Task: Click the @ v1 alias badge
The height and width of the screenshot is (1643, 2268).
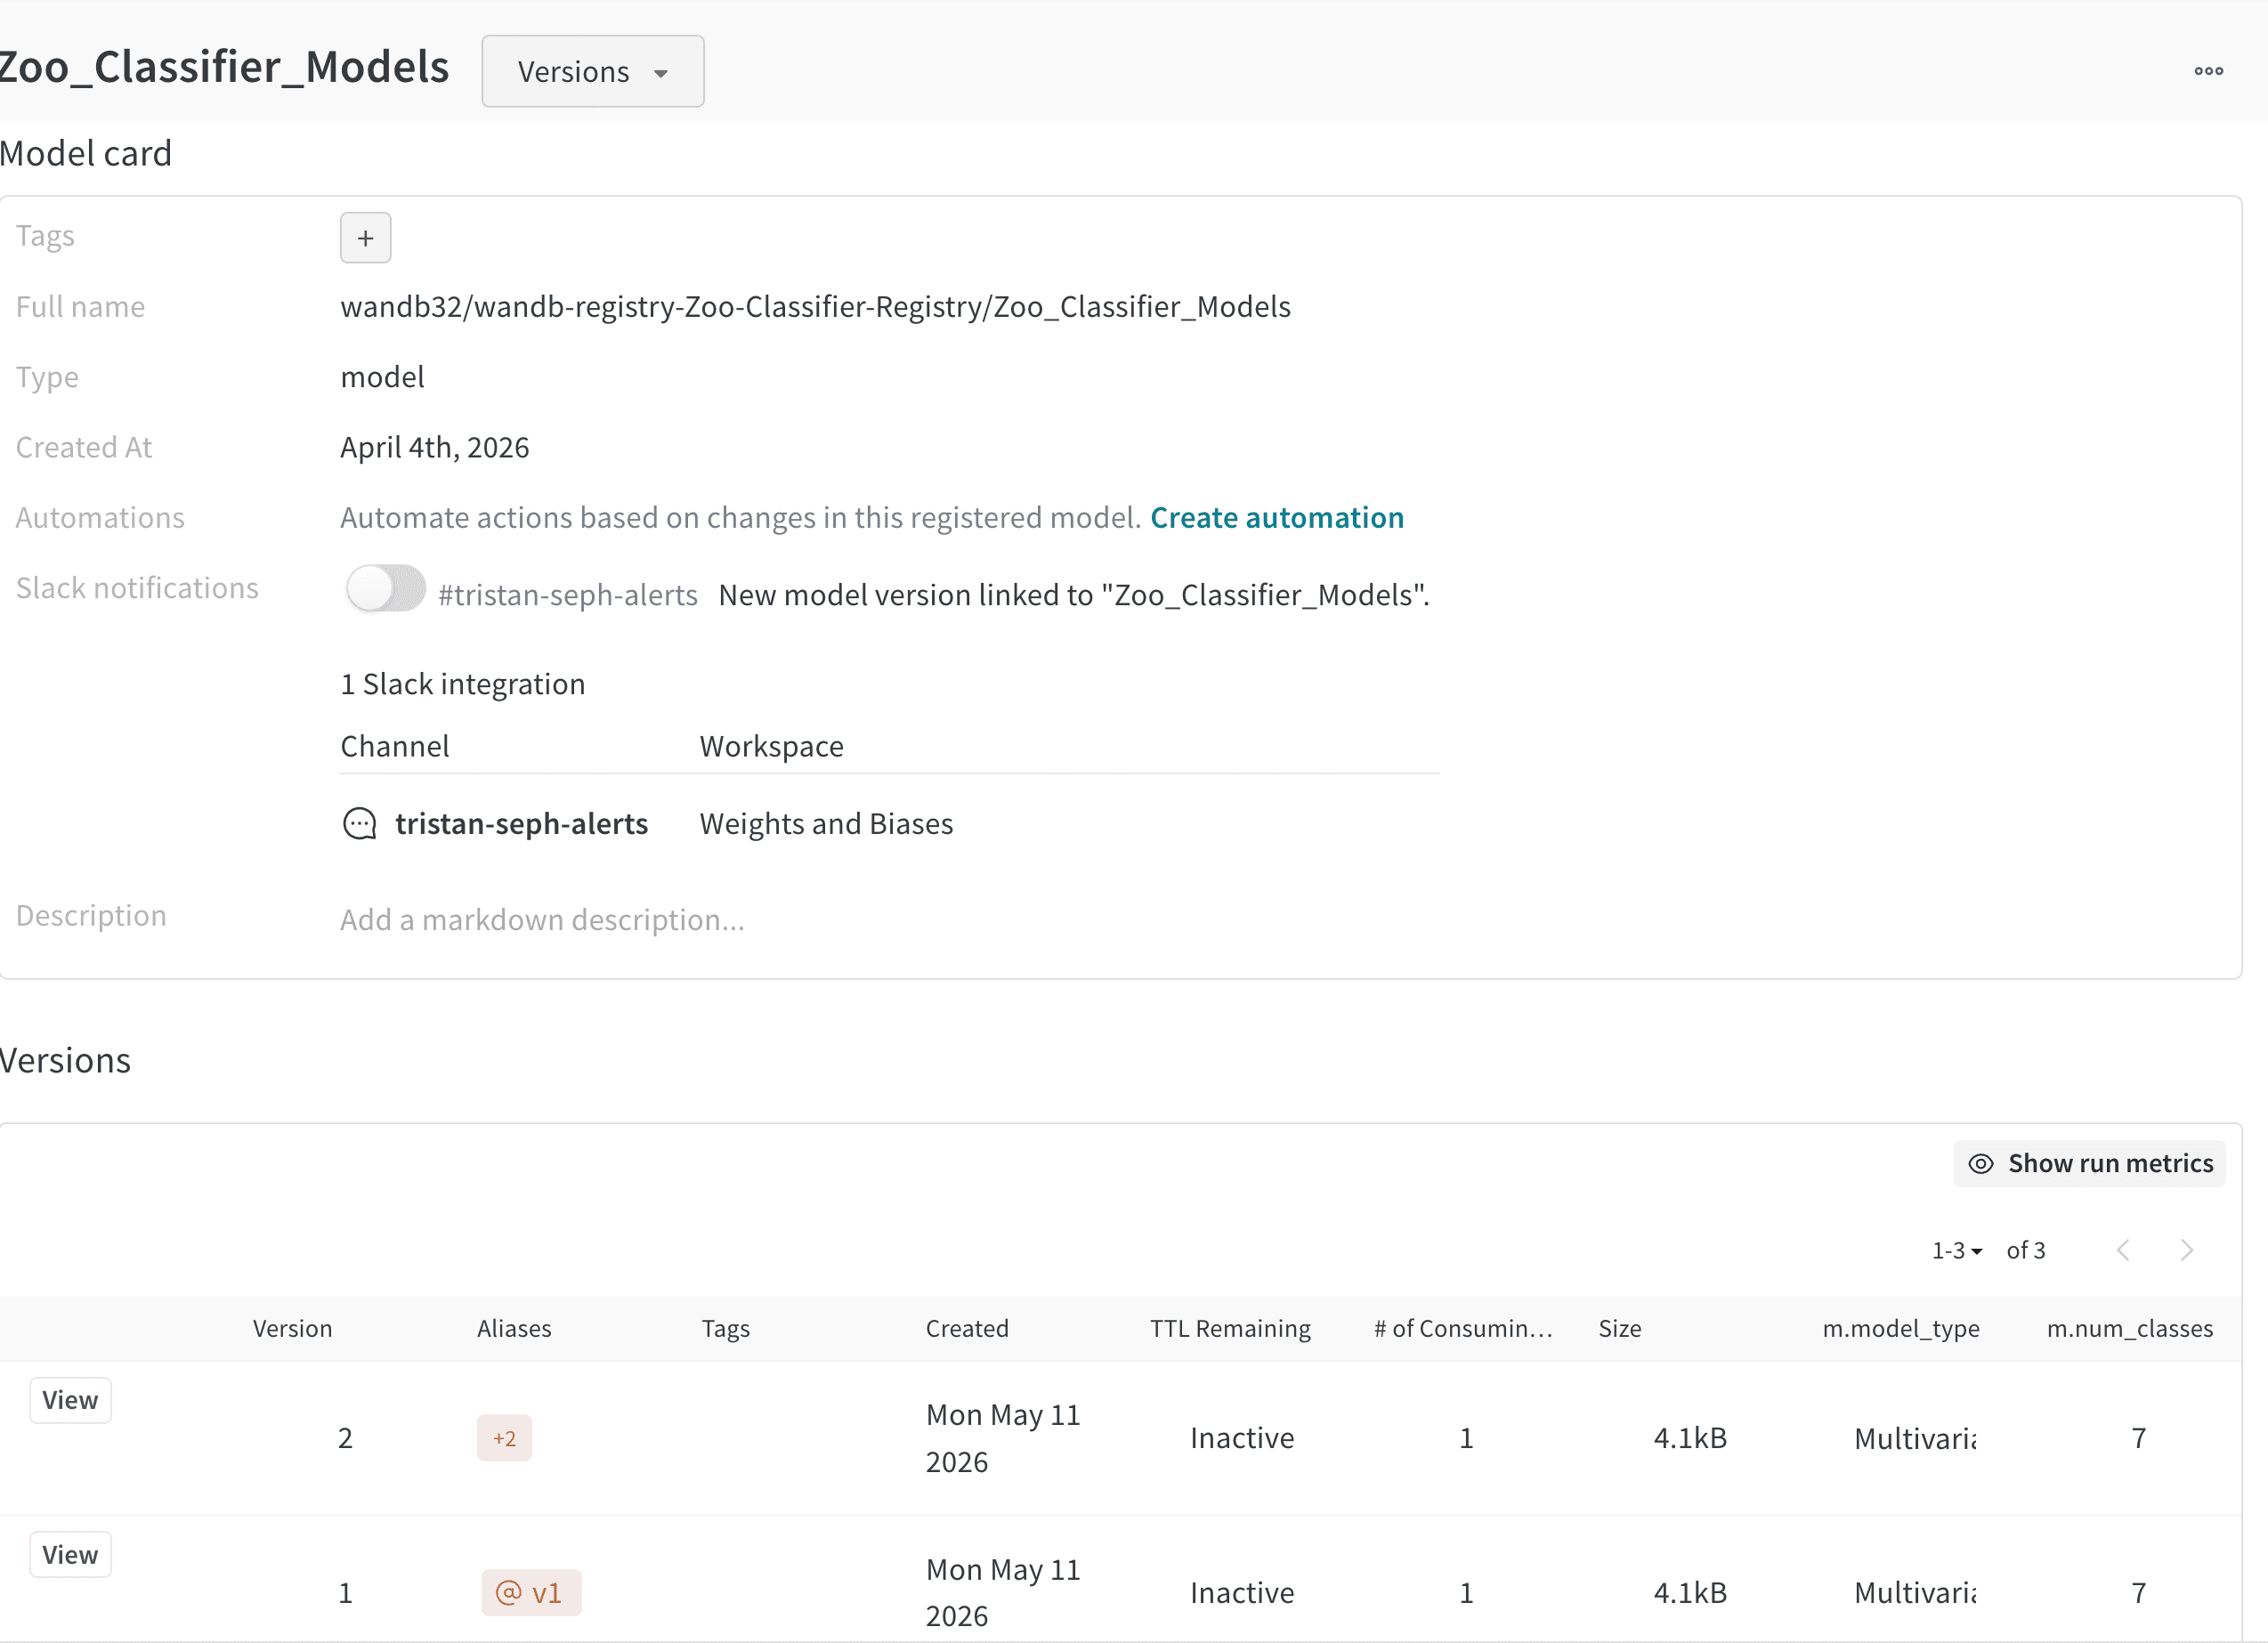Action: (531, 1592)
